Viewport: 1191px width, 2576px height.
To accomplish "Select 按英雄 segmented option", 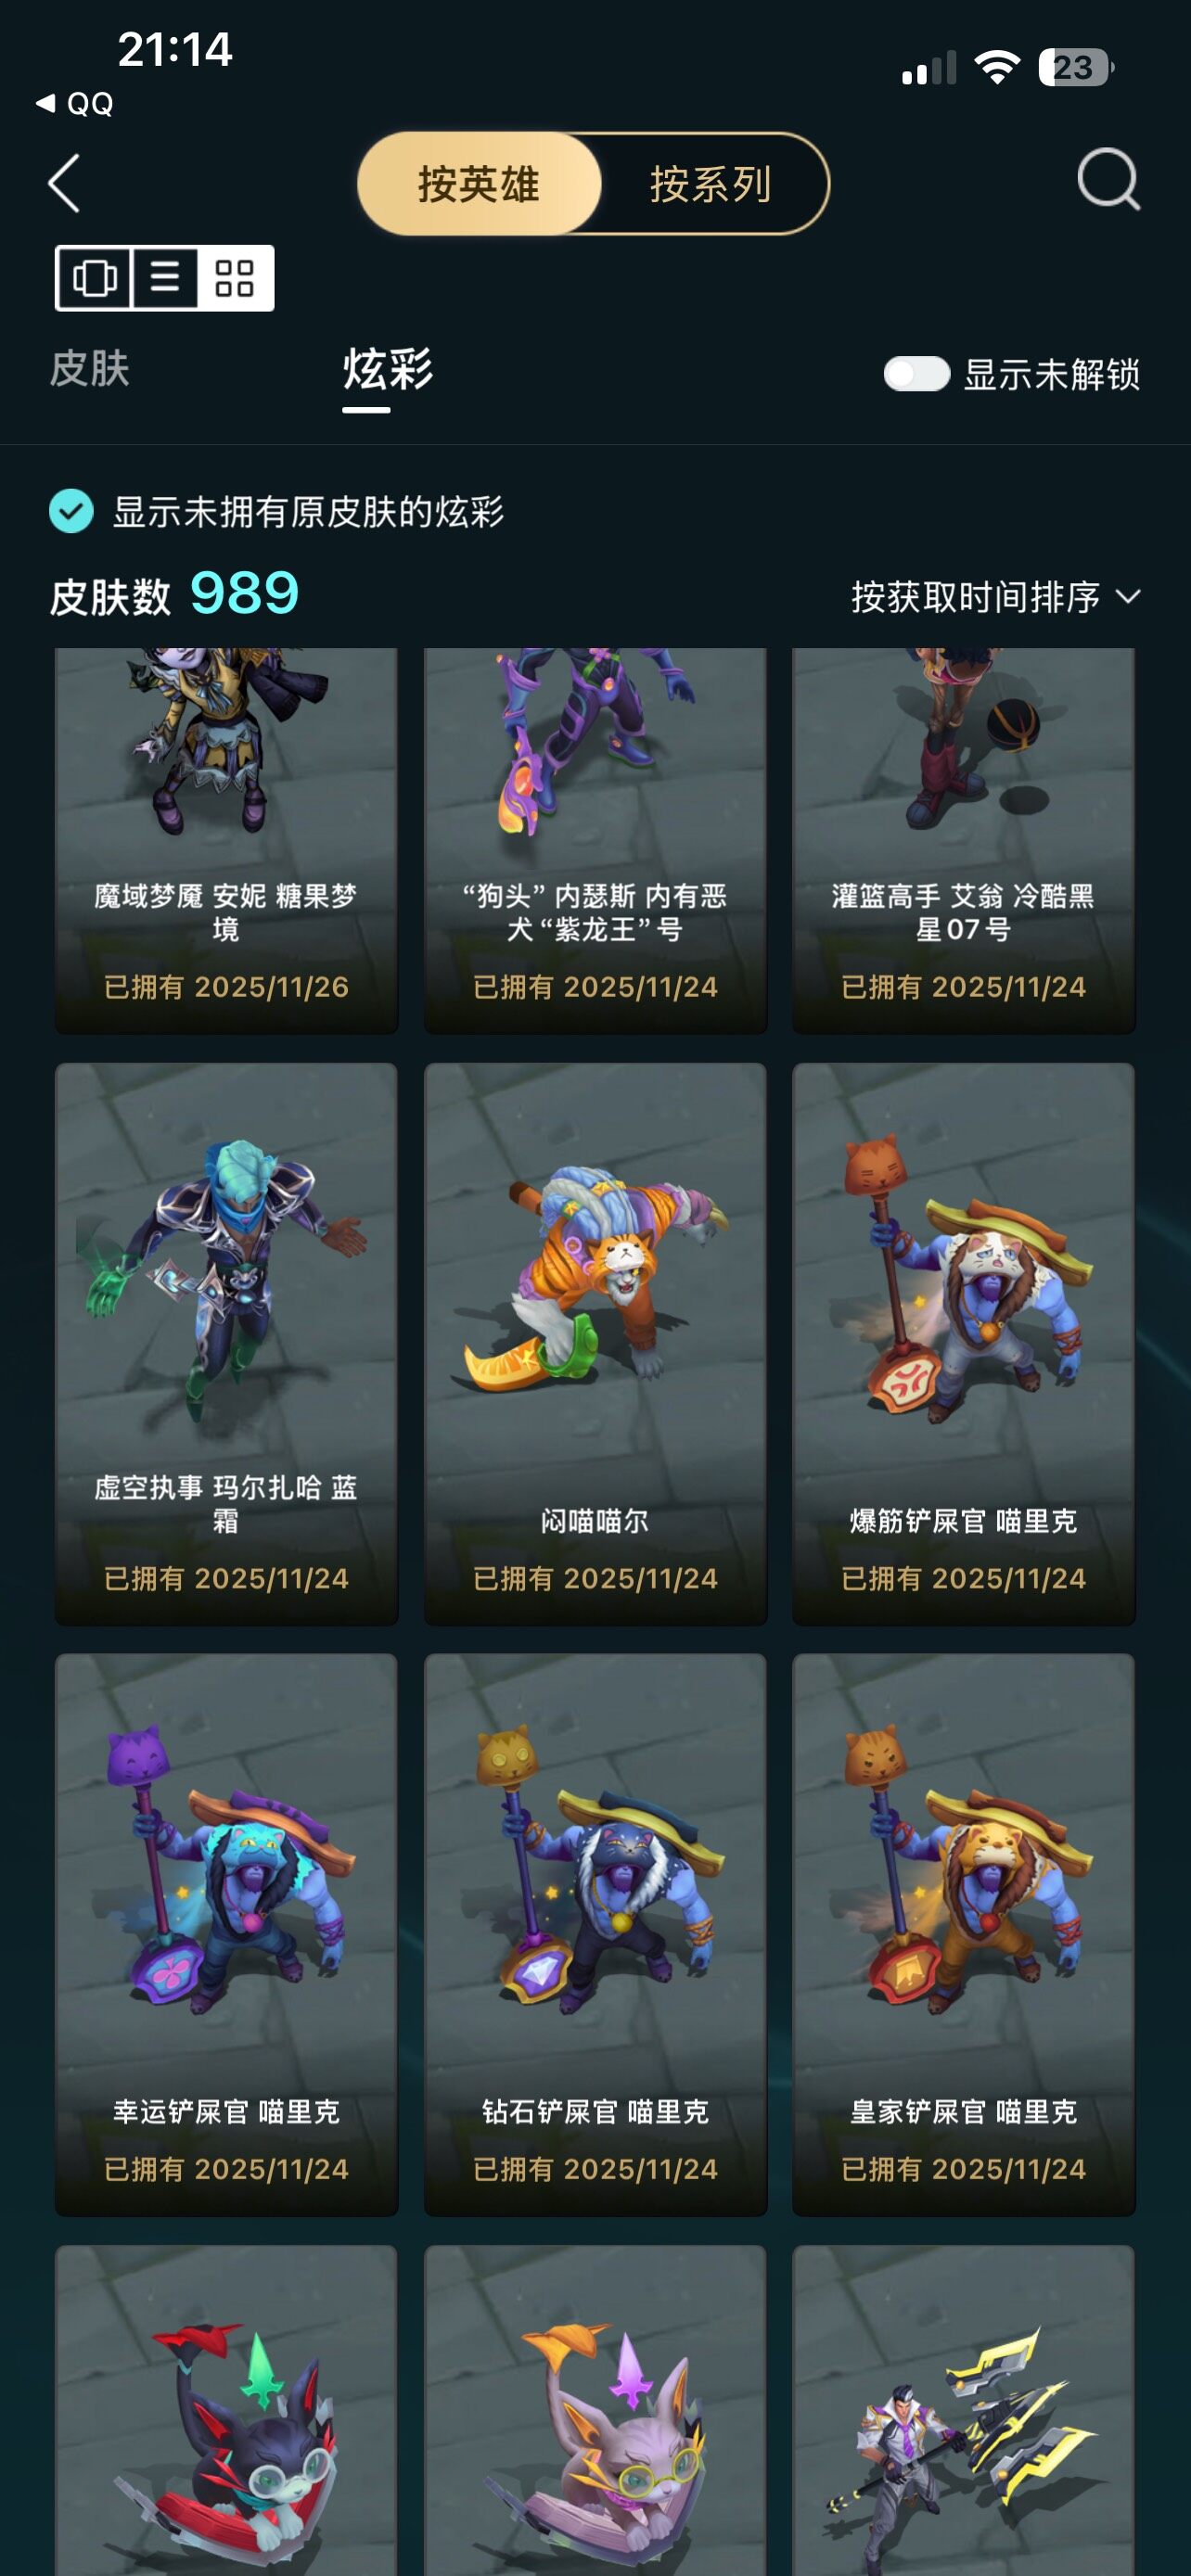I will 480,184.
